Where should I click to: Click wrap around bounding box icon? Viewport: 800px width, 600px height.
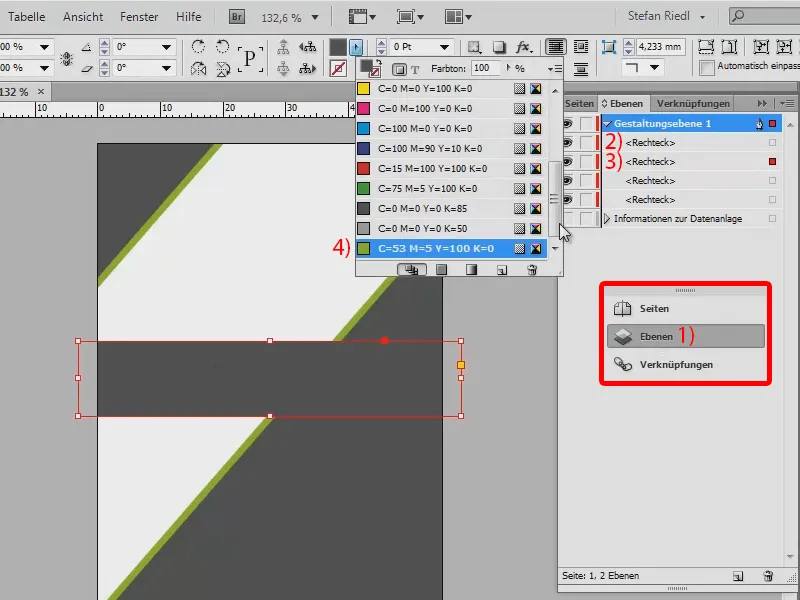581,47
